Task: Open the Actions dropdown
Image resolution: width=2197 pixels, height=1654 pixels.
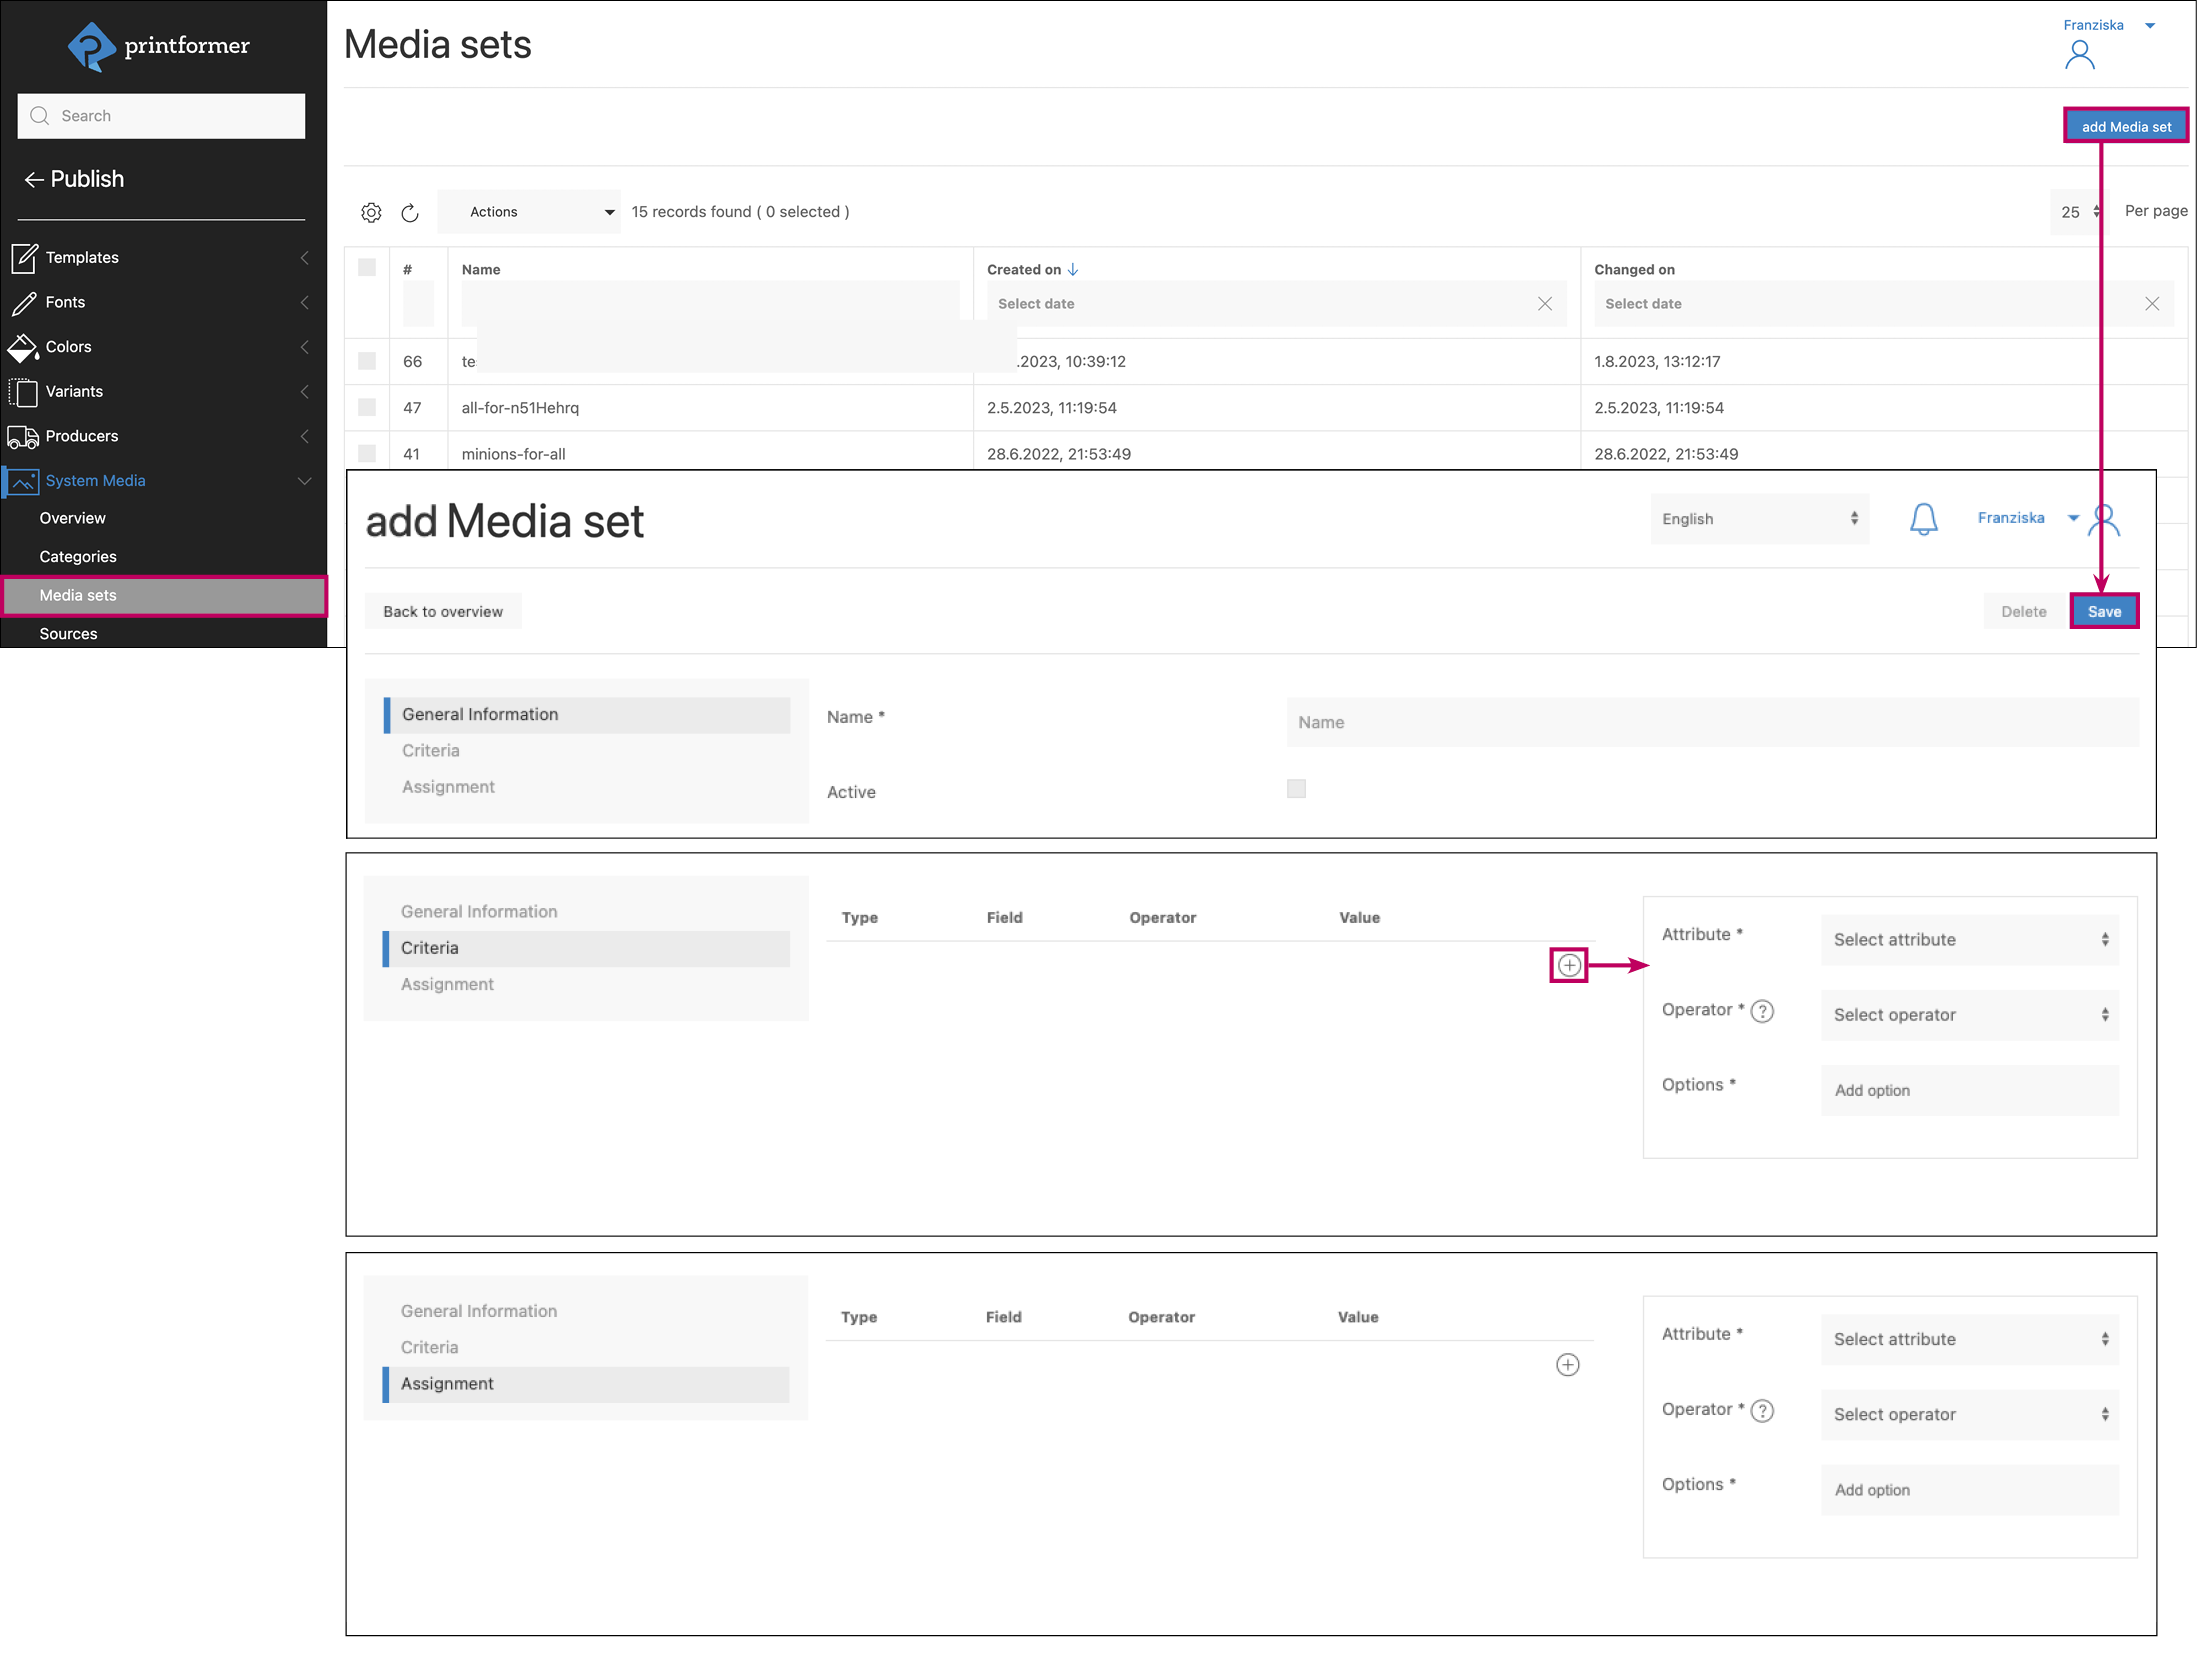Action: tap(529, 212)
